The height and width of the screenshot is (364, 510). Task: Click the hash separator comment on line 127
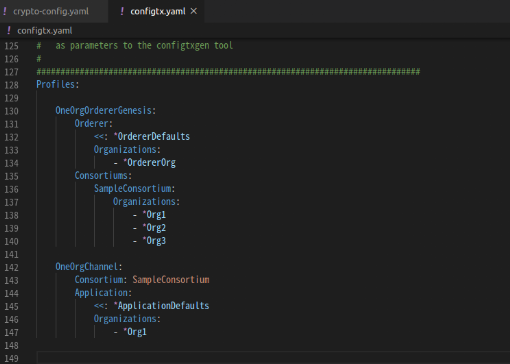(x=228, y=72)
